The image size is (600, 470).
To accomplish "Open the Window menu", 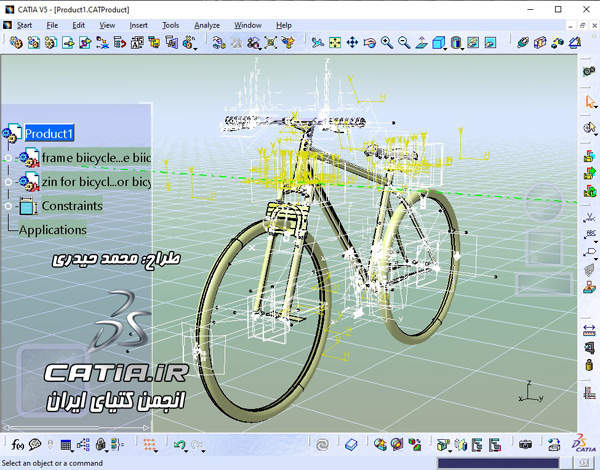I will tap(248, 25).
